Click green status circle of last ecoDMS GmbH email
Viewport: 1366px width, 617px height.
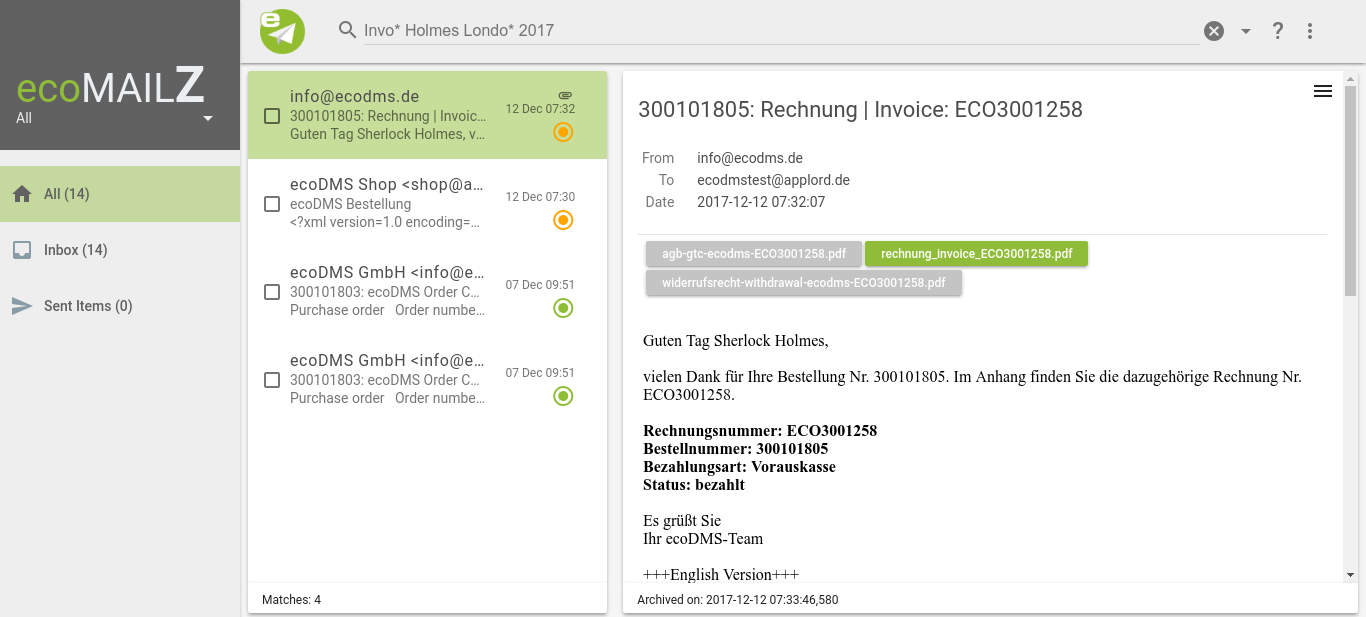click(563, 396)
